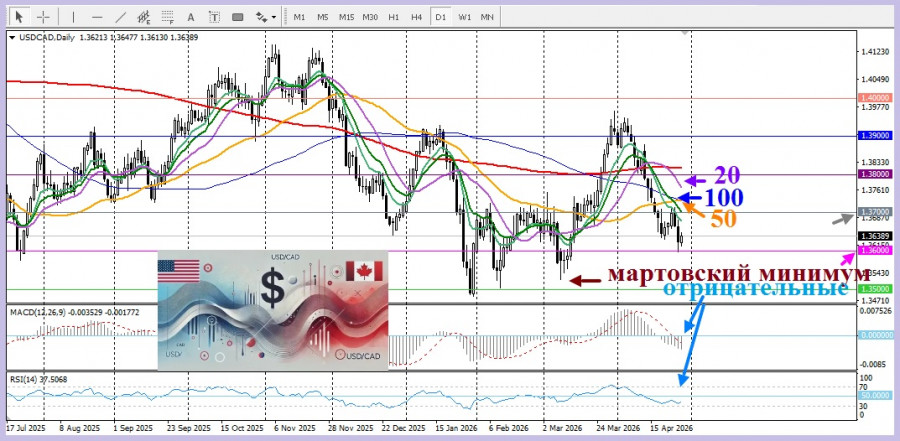Select the cursor arrow tool

pyautogui.click(x=21, y=17)
